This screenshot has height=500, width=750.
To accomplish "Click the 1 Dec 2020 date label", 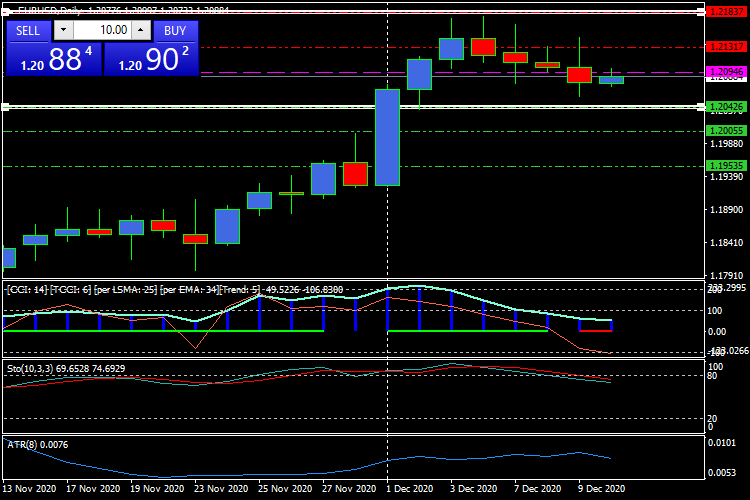I will (409, 489).
